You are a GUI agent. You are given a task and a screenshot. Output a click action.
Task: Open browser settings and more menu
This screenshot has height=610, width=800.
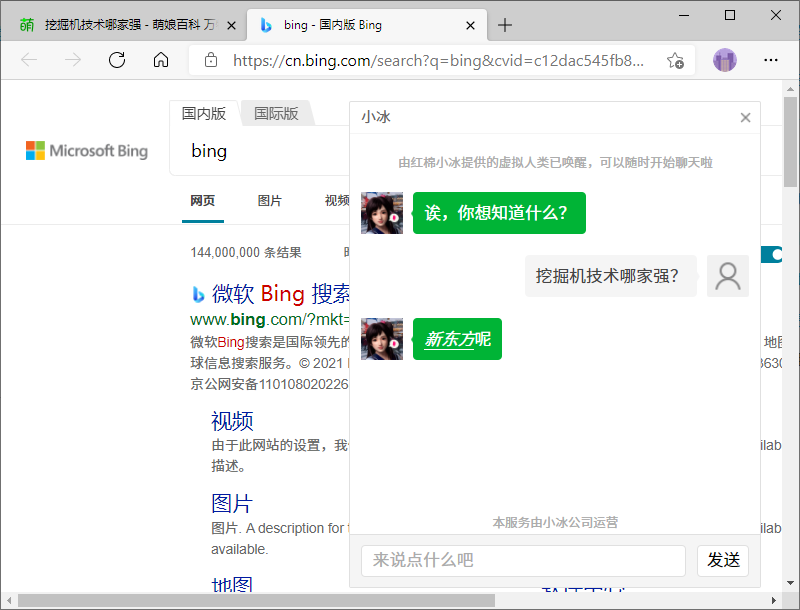tap(771, 60)
